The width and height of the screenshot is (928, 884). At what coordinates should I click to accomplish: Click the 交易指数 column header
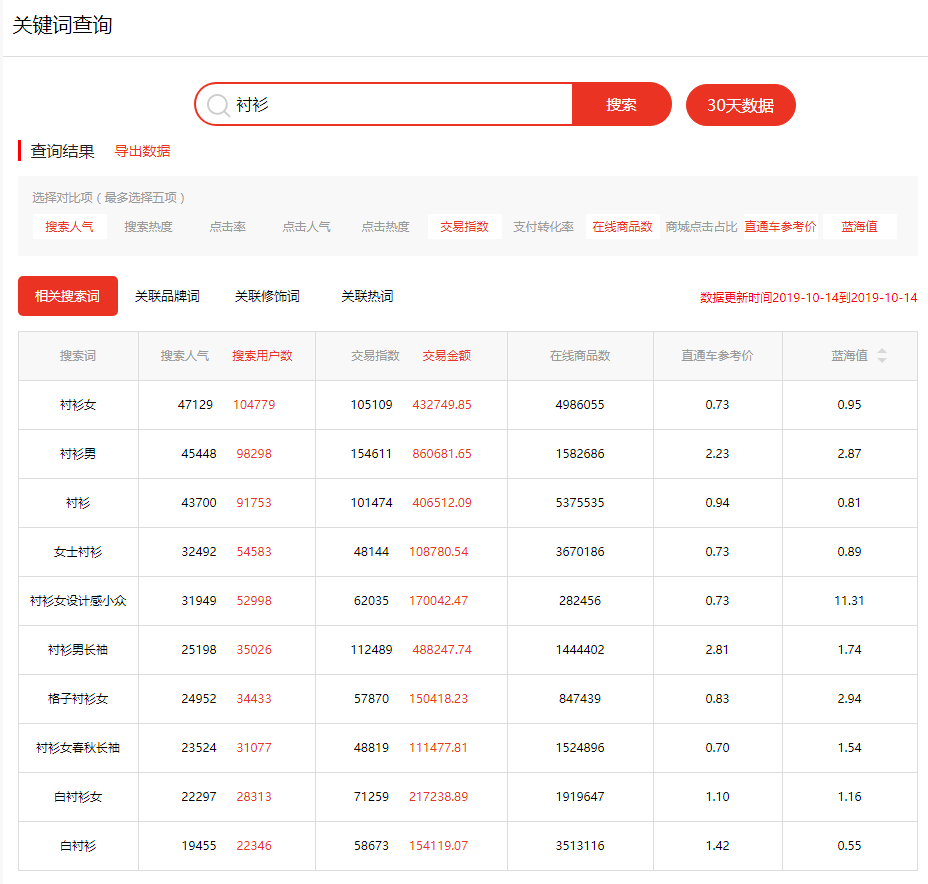(x=375, y=356)
